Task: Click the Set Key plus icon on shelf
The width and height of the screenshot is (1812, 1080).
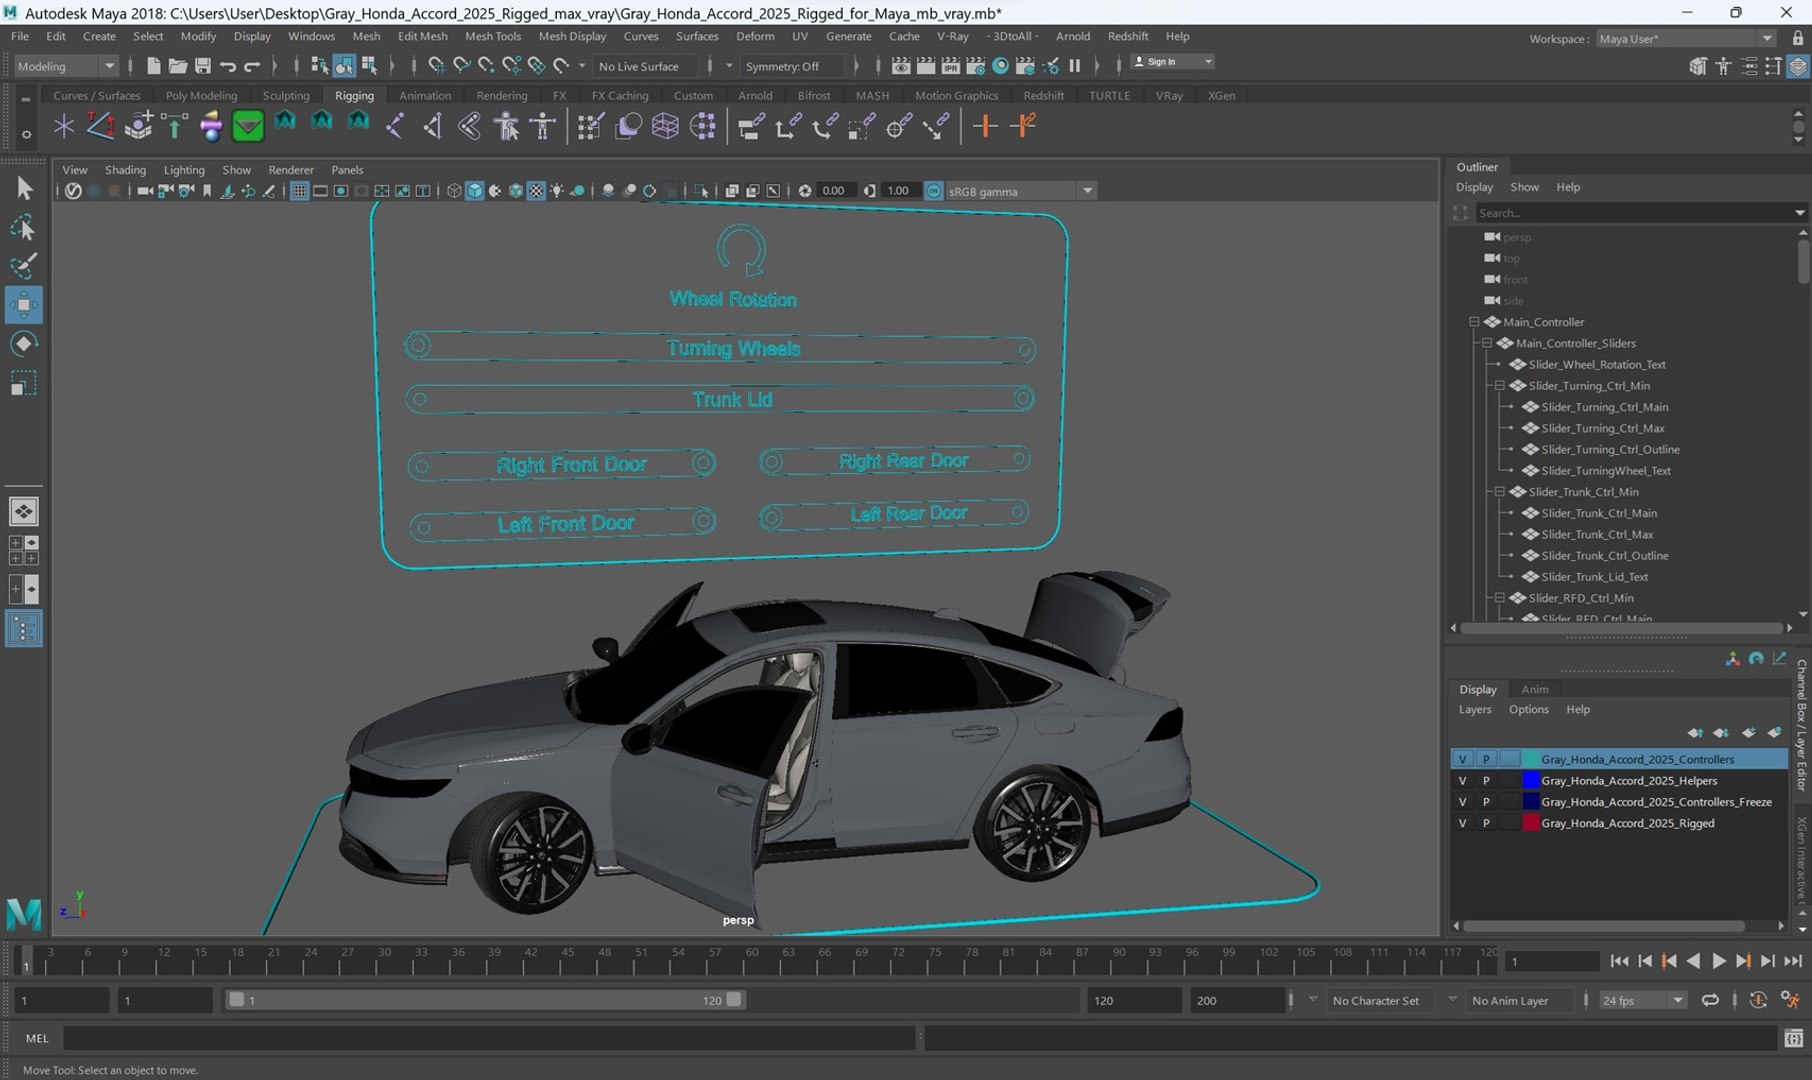Action: click(x=985, y=126)
